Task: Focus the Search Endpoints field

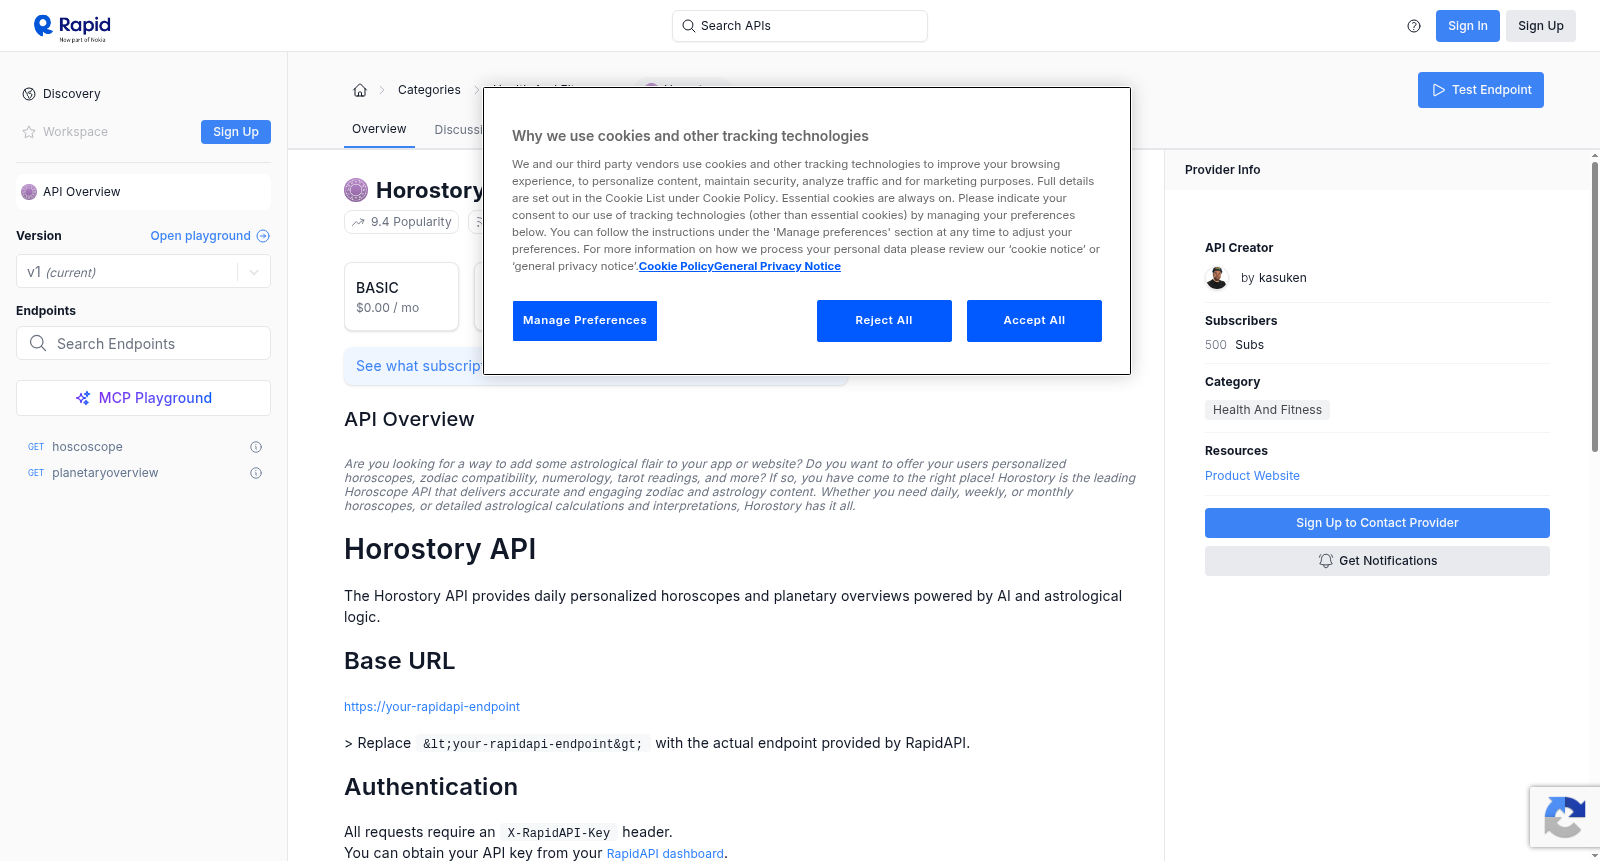Action: pos(143,343)
